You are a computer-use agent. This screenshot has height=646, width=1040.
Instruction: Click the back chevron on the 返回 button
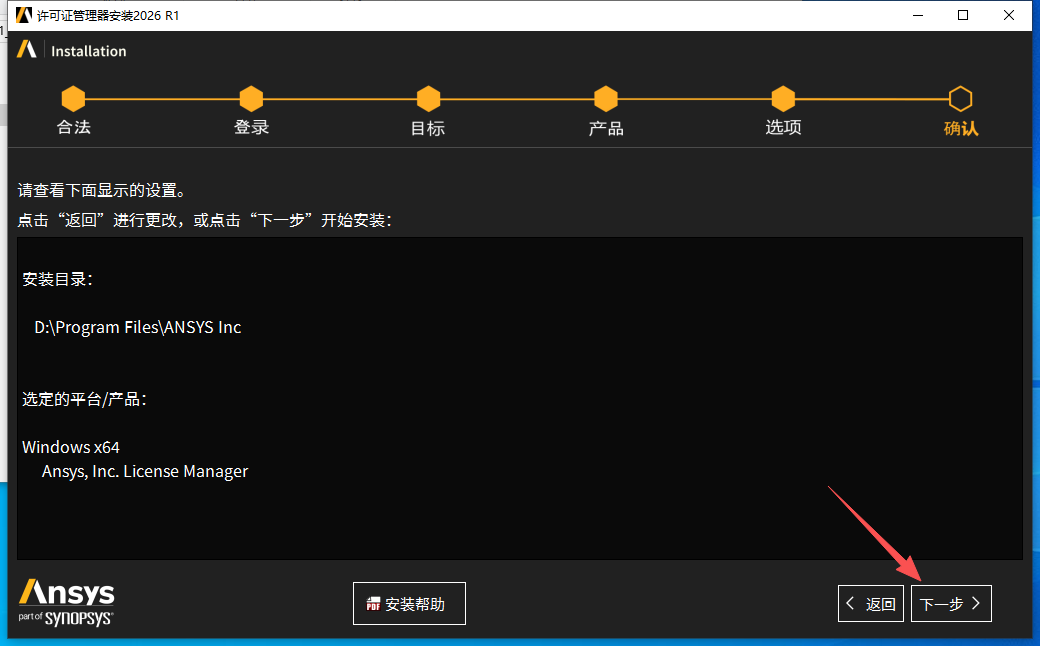pyautogui.click(x=849, y=603)
